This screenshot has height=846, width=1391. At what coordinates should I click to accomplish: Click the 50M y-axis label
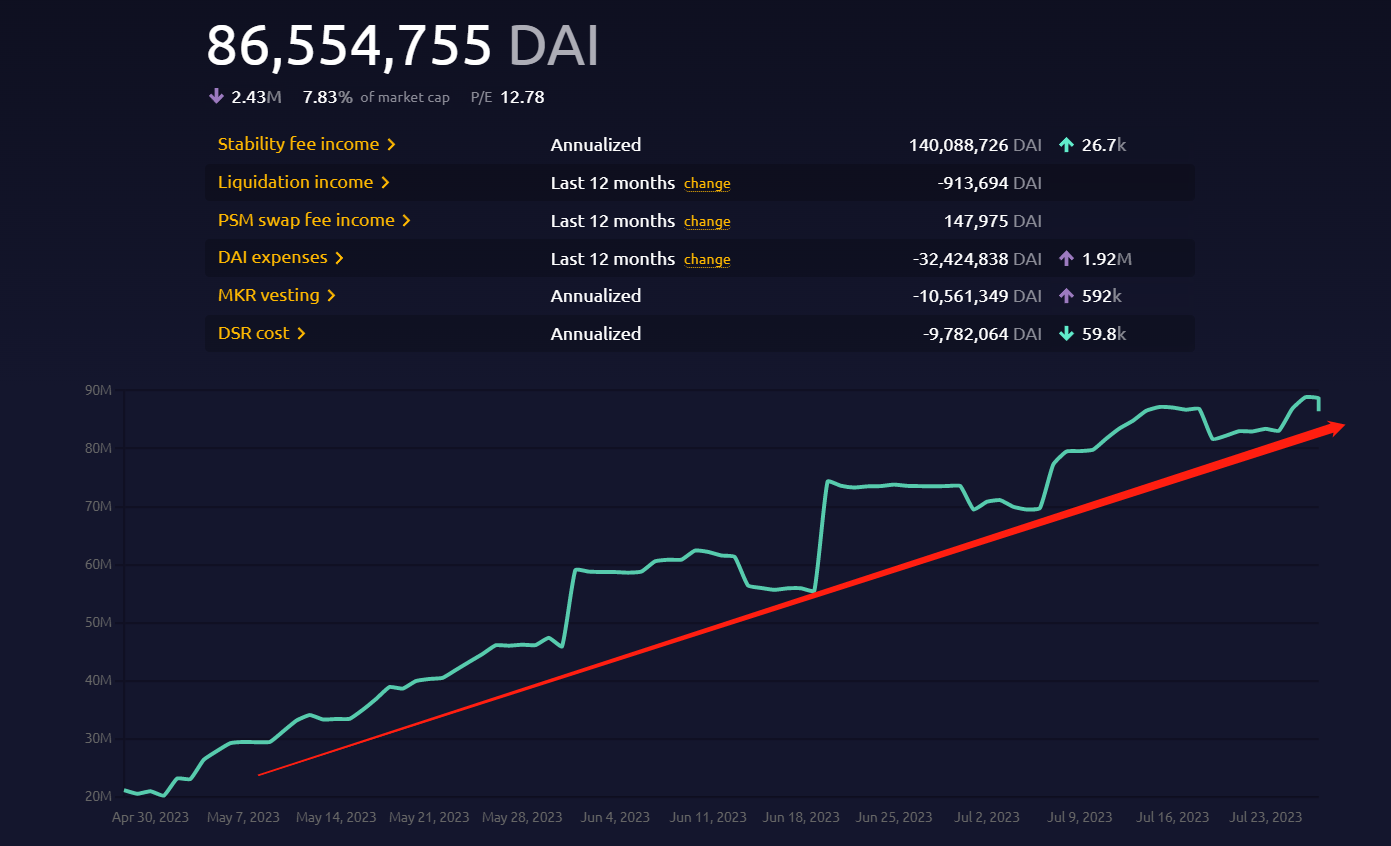[98, 623]
